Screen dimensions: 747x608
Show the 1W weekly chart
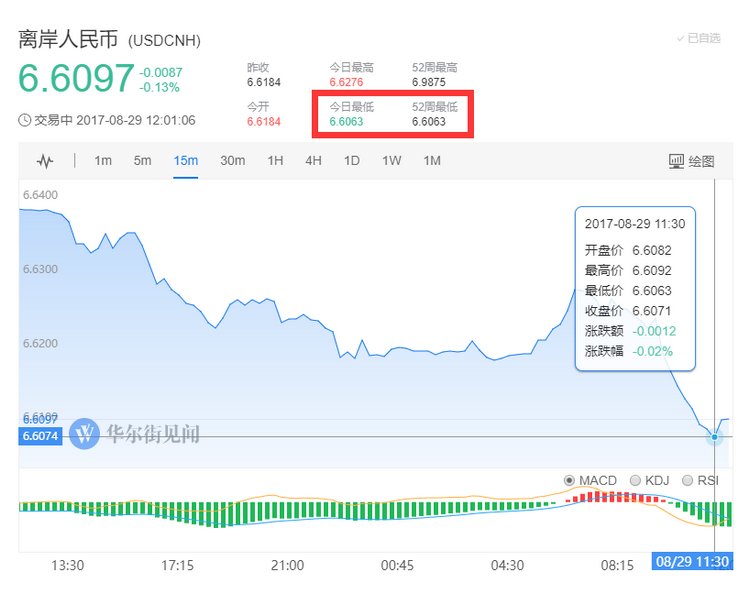391,161
